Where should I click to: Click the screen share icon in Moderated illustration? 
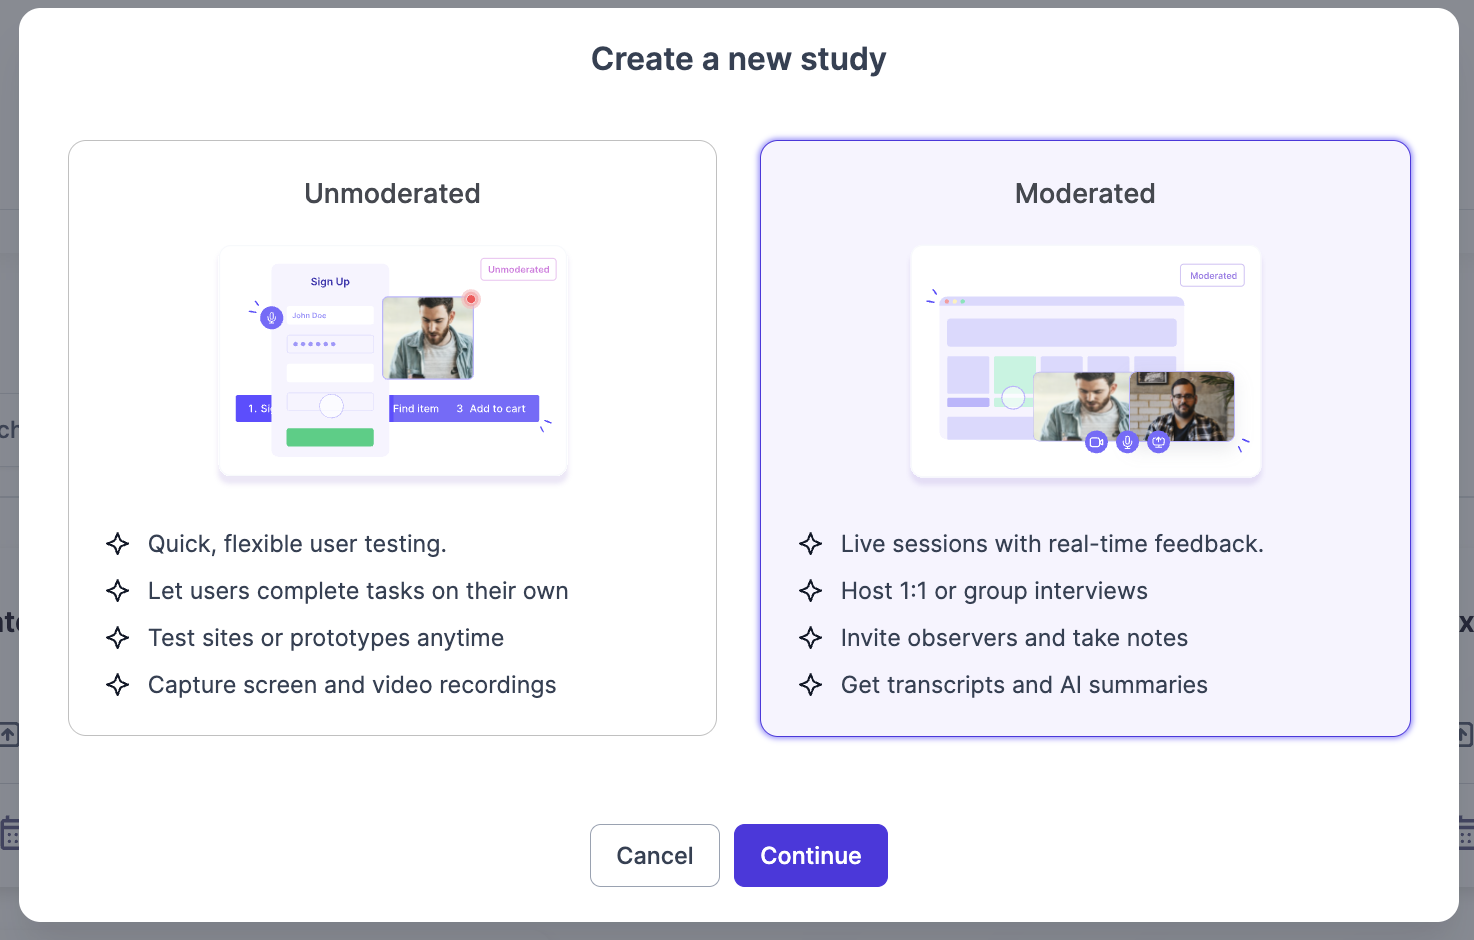coord(1158,441)
